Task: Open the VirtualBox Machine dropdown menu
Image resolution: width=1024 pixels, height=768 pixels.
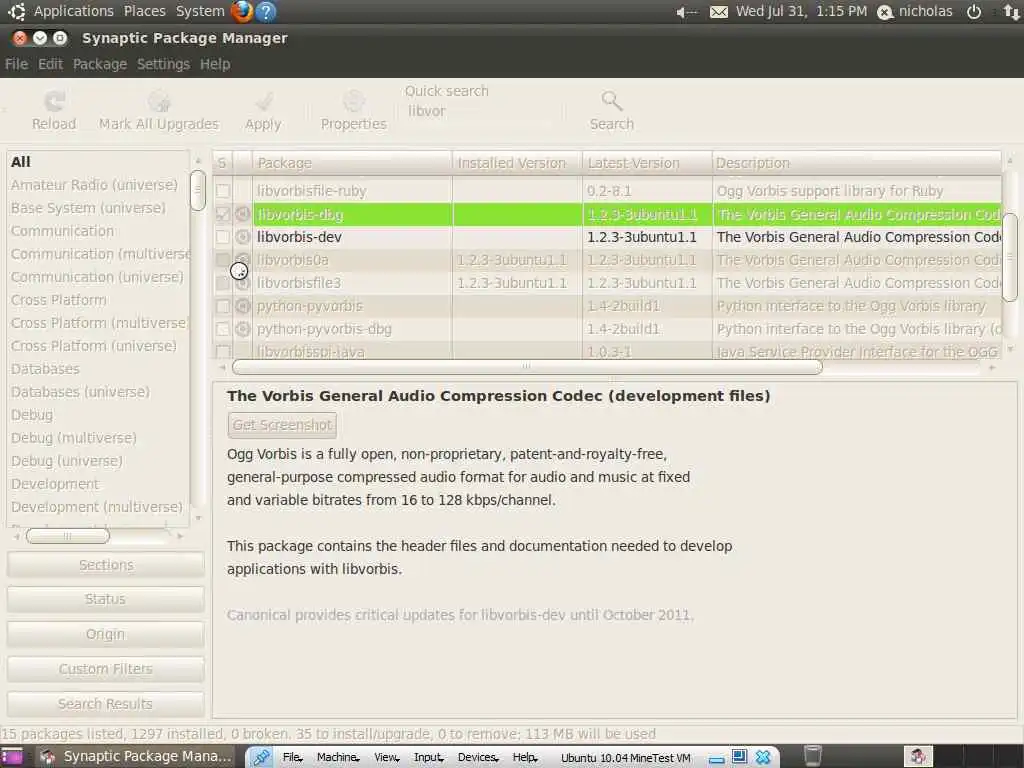Action: pyautogui.click(x=338, y=757)
